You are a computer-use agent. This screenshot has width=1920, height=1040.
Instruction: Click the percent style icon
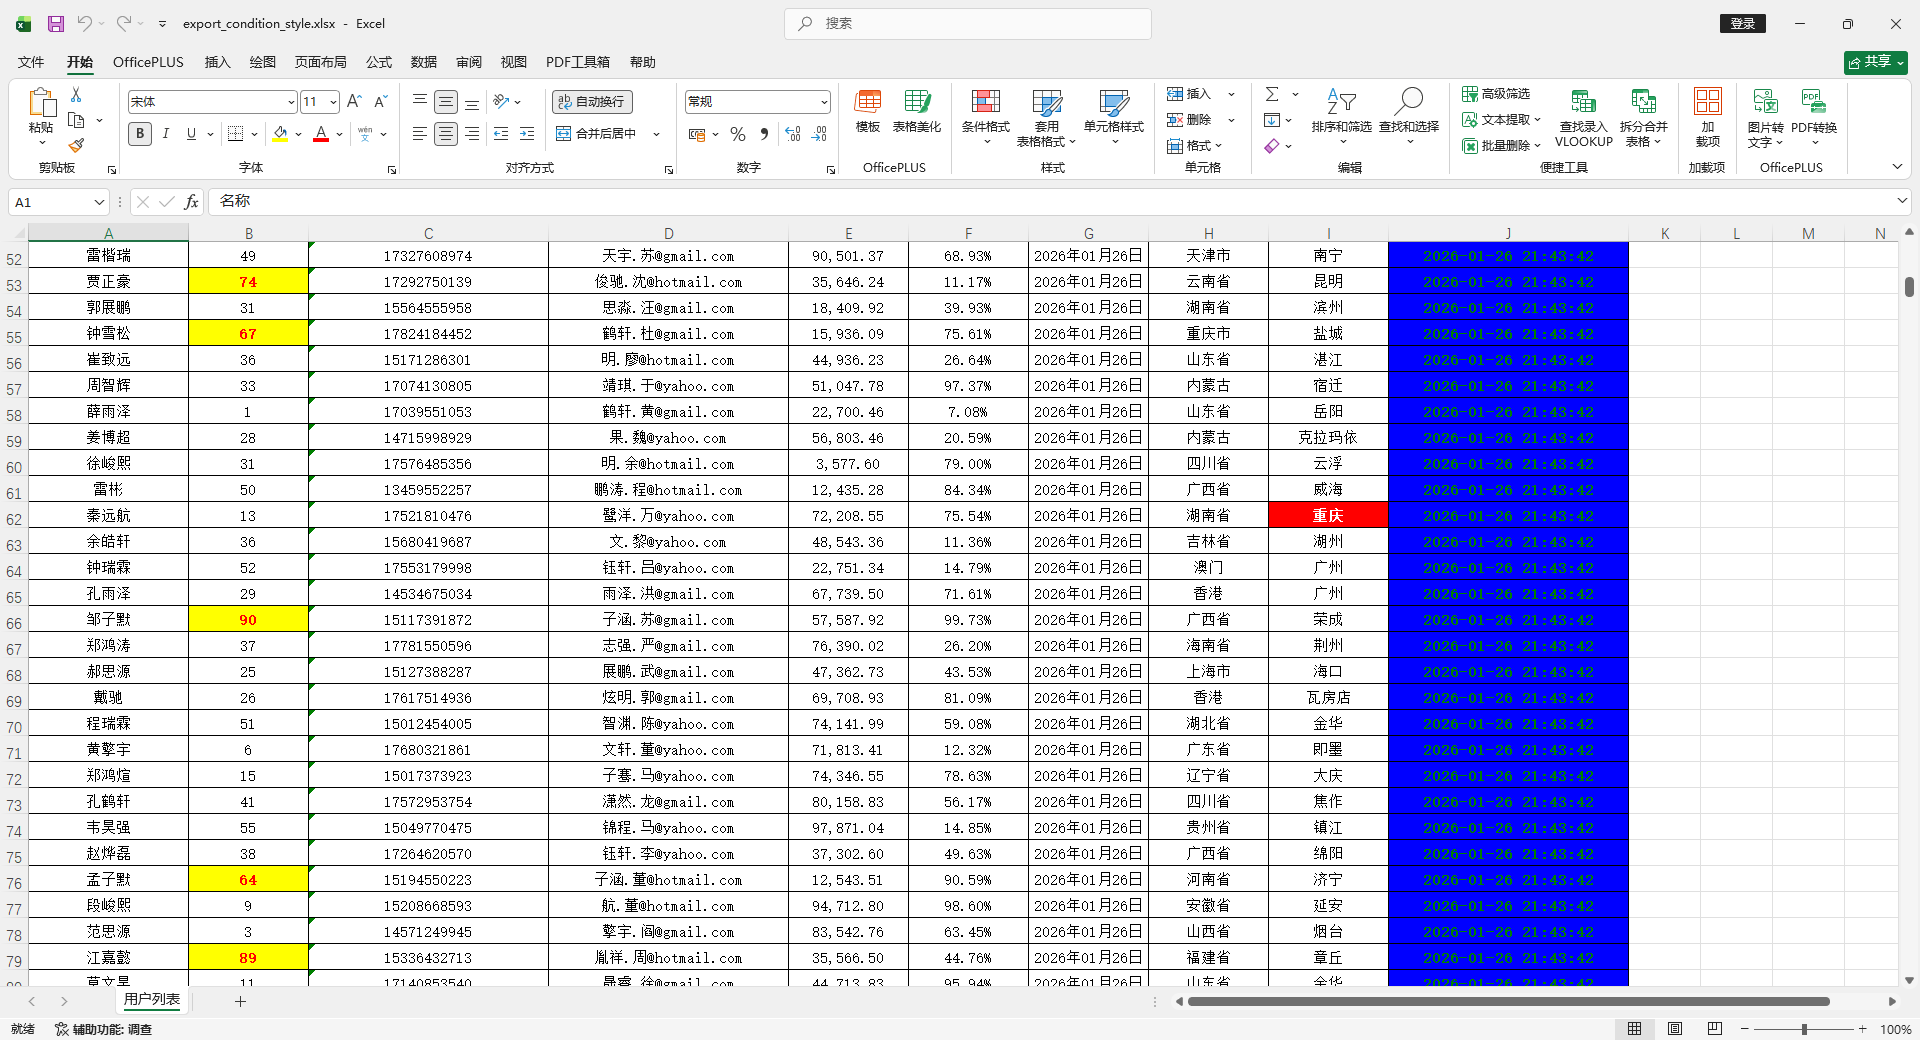pyautogui.click(x=738, y=134)
